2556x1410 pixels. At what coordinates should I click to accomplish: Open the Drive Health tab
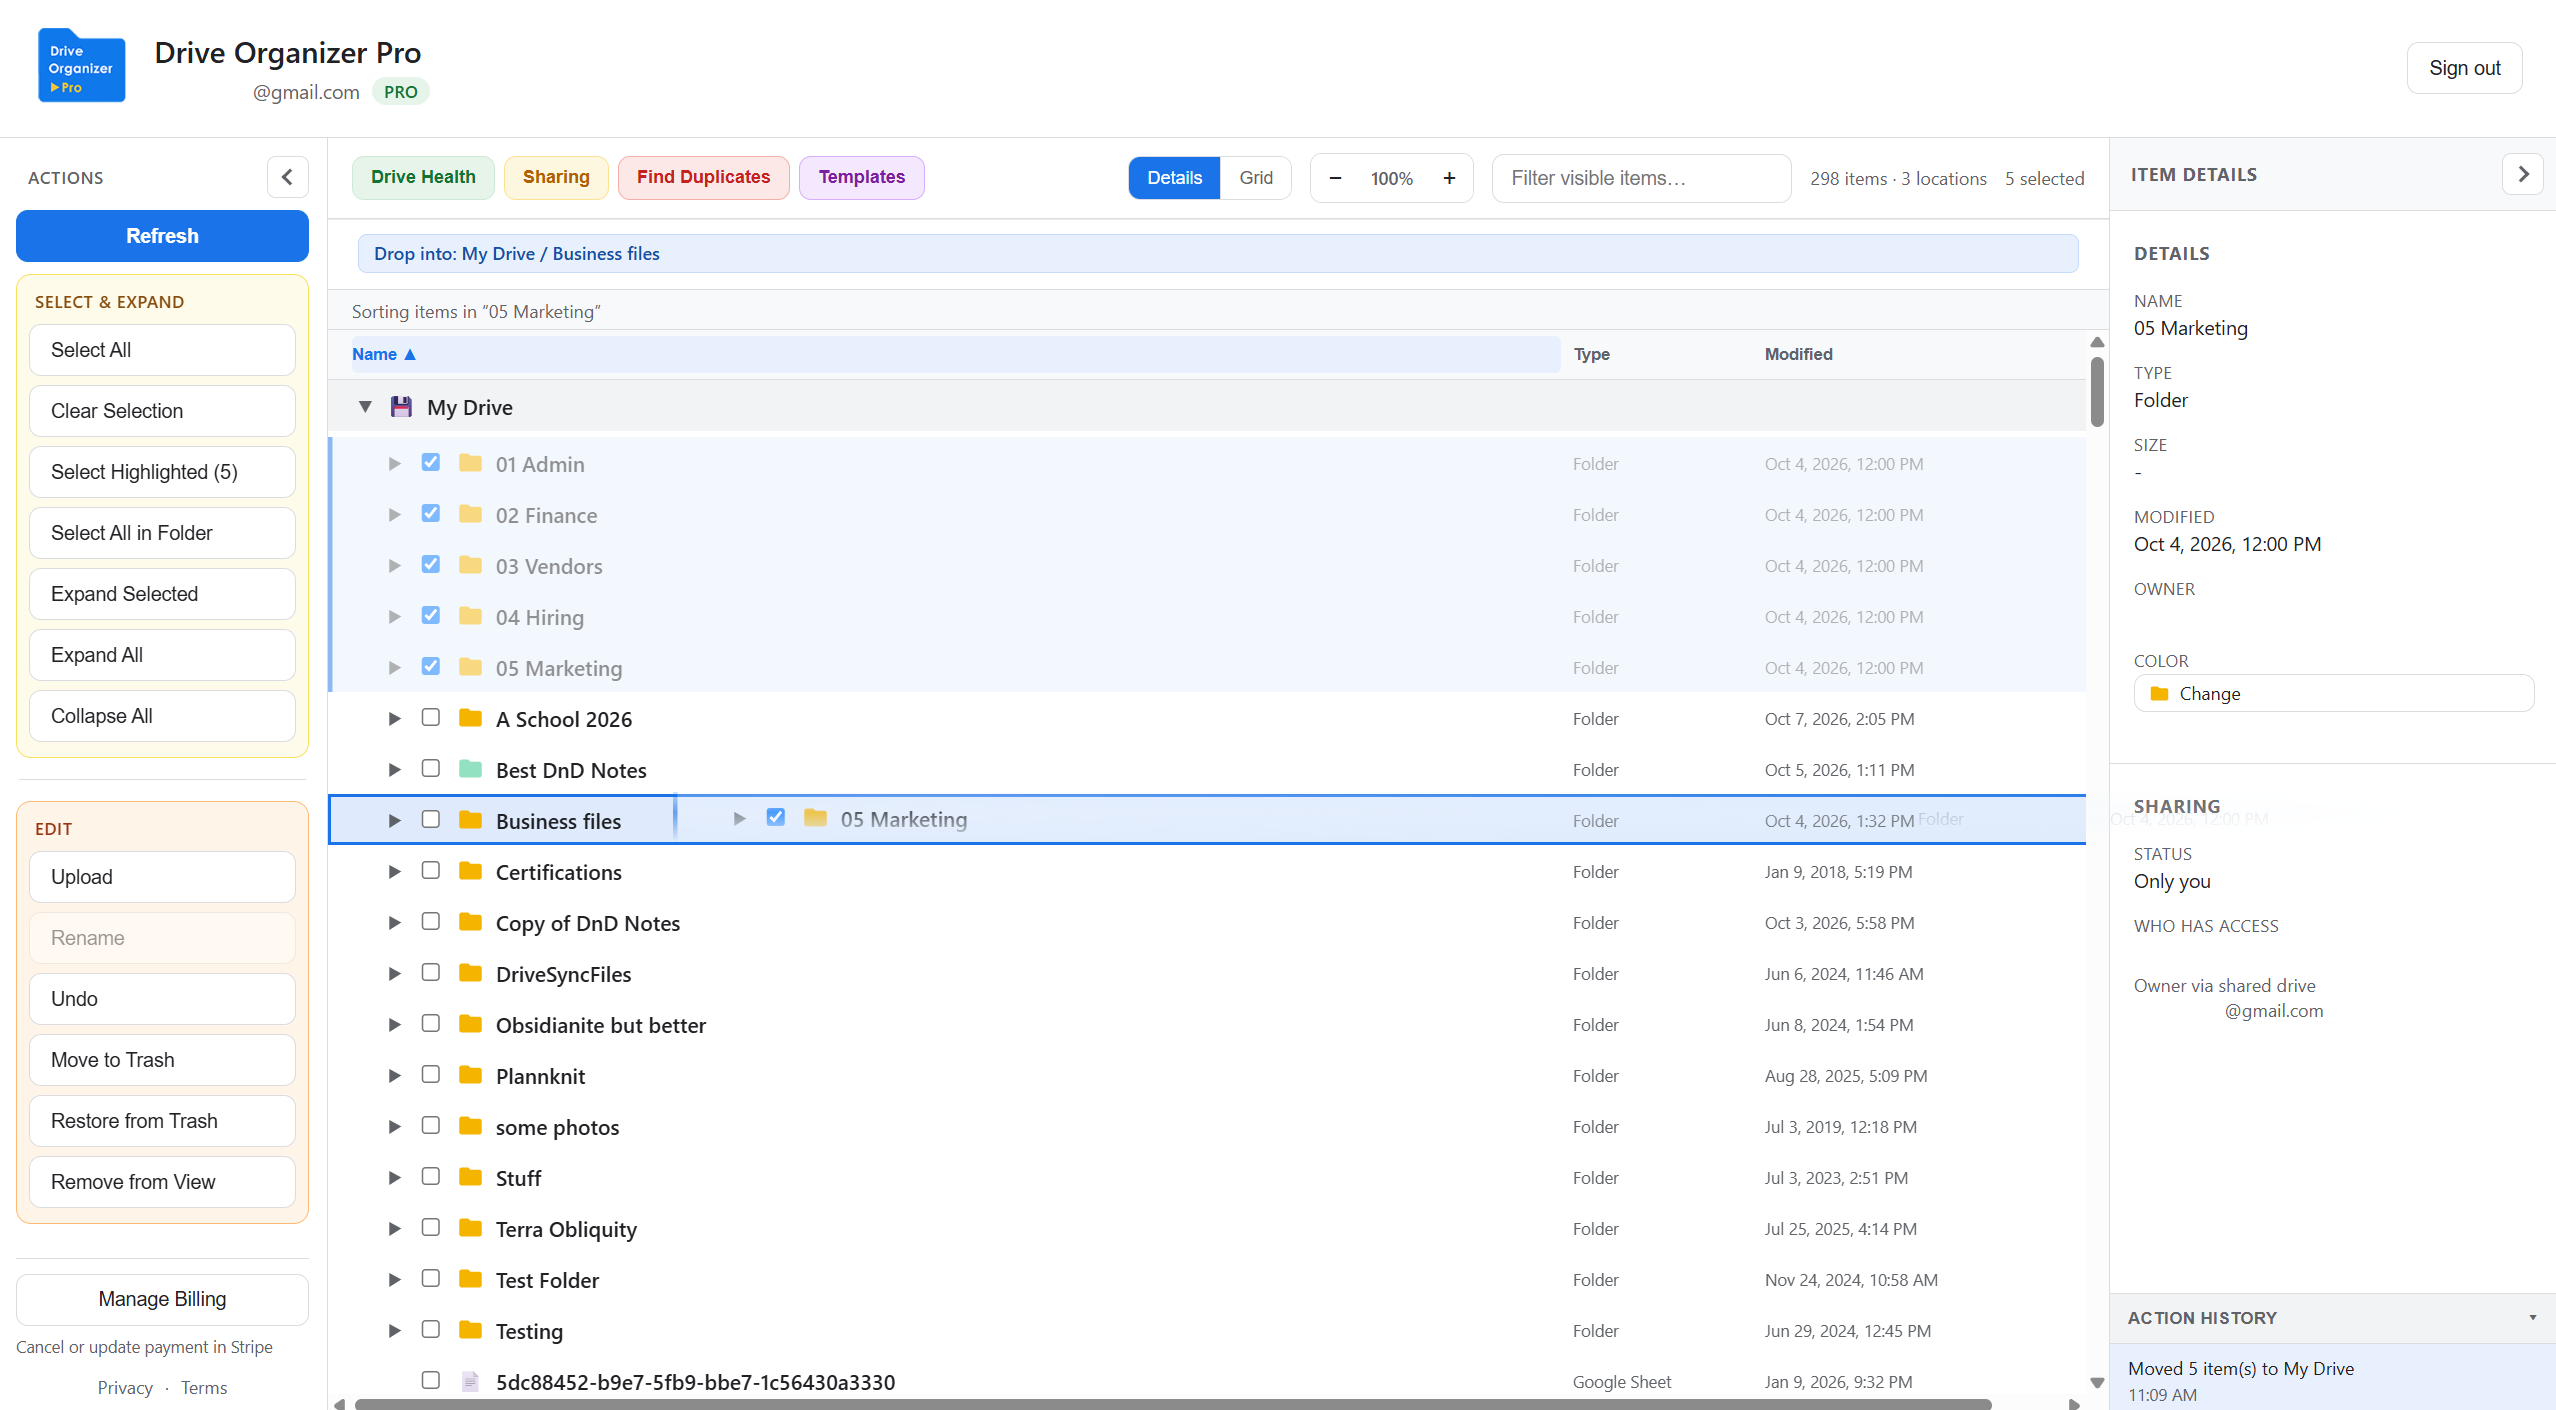tap(423, 177)
